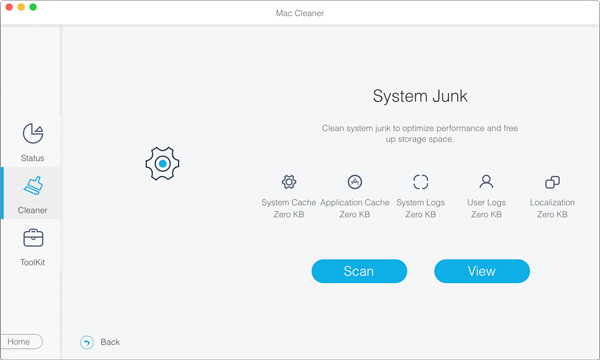600x360 pixels.
Task: Start the System Junk Scan
Action: click(x=359, y=271)
